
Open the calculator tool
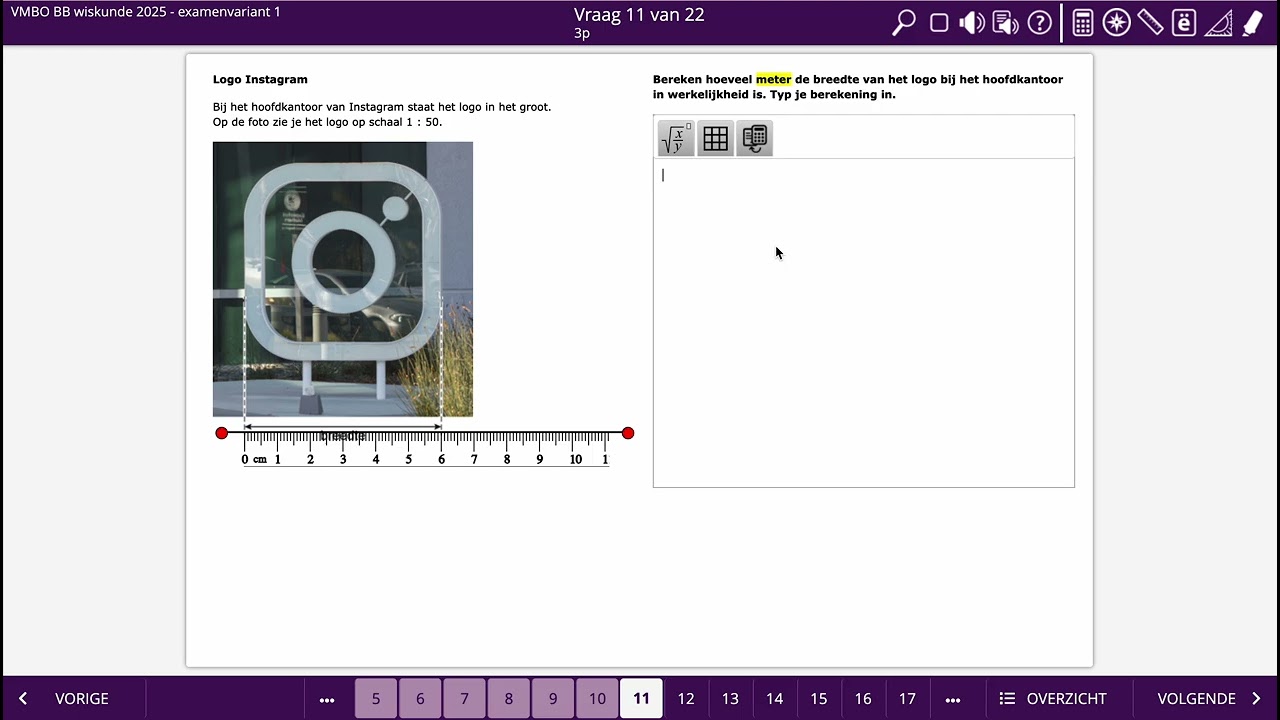coord(1083,23)
